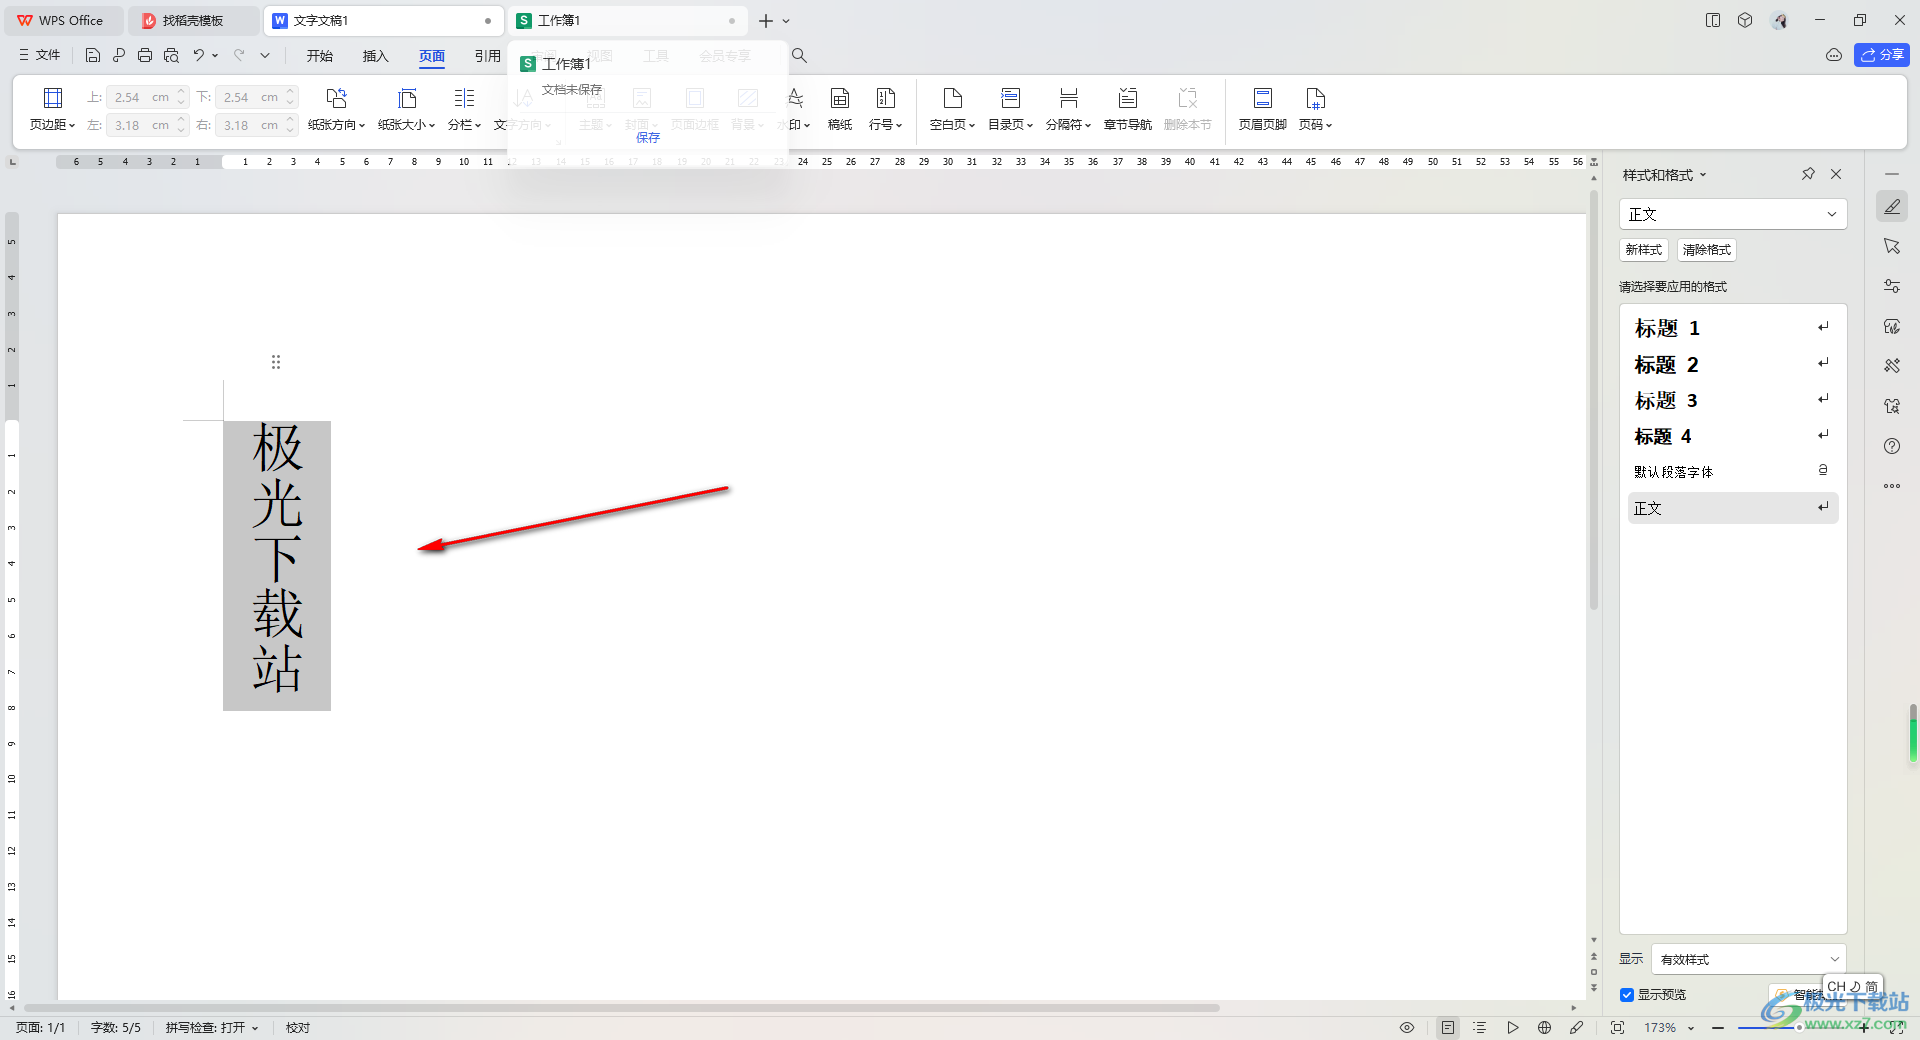Open the 纸张方向 paper orientation menu
The height and width of the screenshot is (1040, 1920).
click(336, 109)
